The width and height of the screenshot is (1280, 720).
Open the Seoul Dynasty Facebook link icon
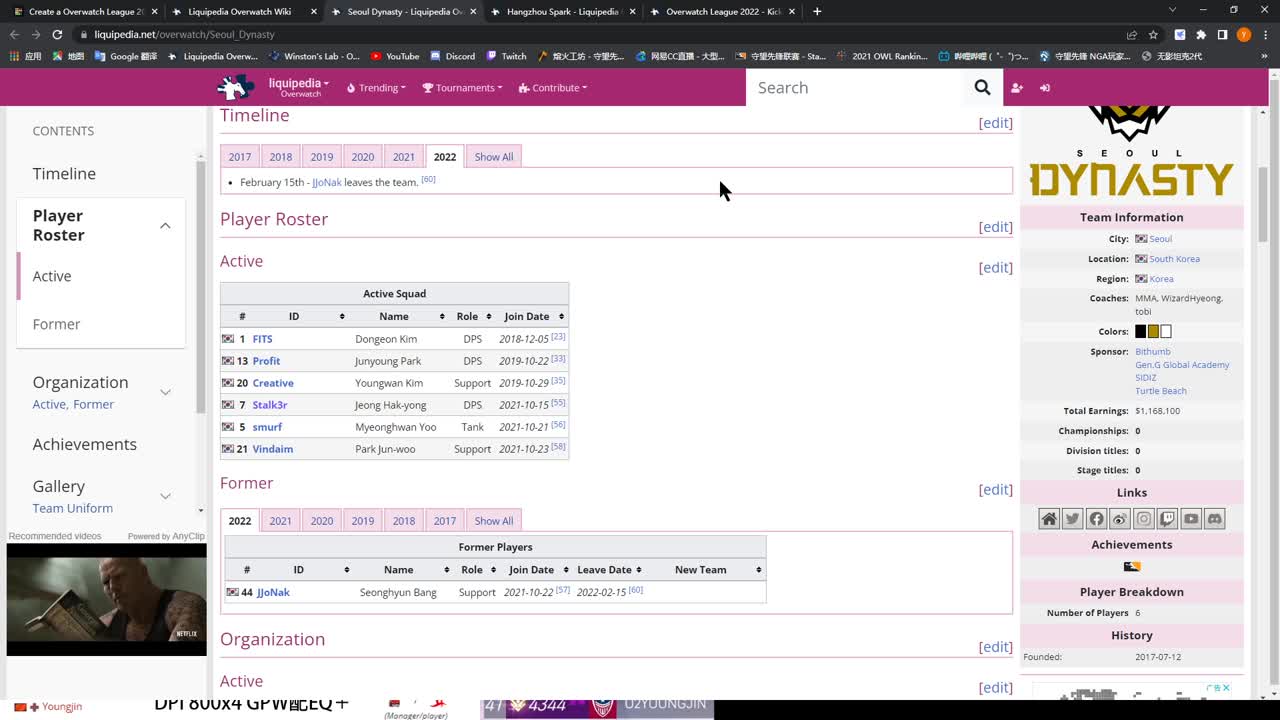(1096, 518)
